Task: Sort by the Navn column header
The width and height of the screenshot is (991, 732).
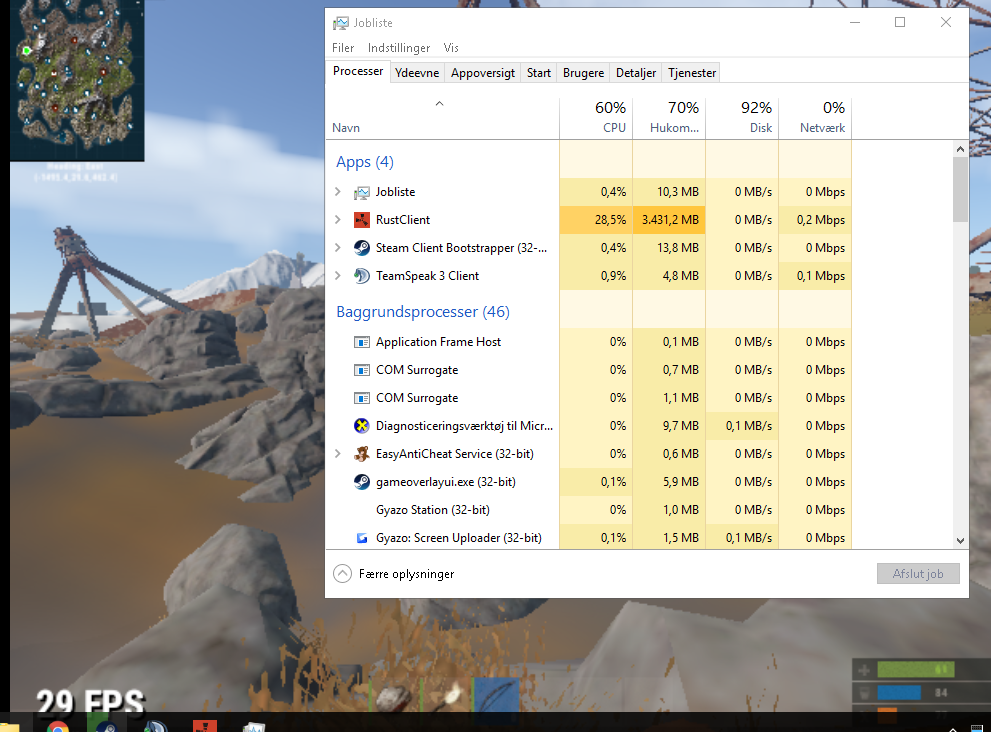Action: 442,118
